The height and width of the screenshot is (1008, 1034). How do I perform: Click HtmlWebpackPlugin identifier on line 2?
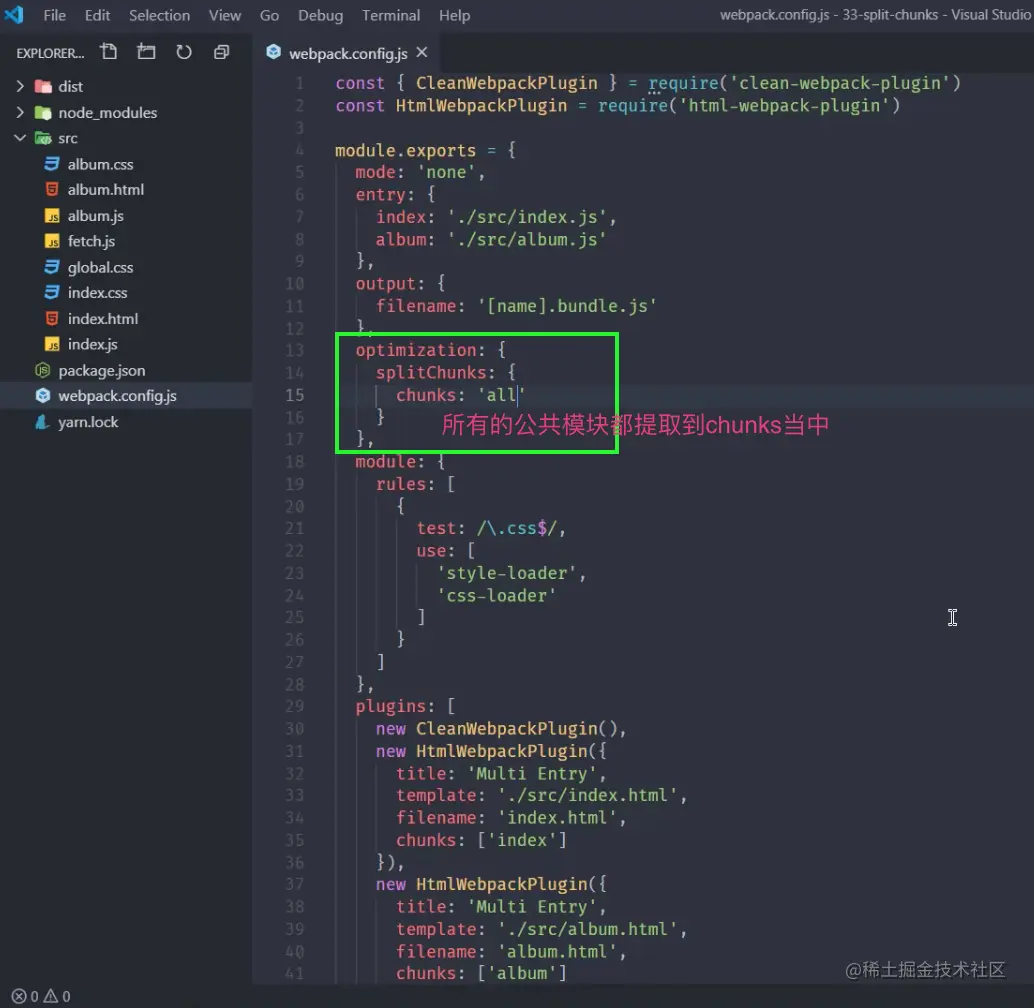481,105
